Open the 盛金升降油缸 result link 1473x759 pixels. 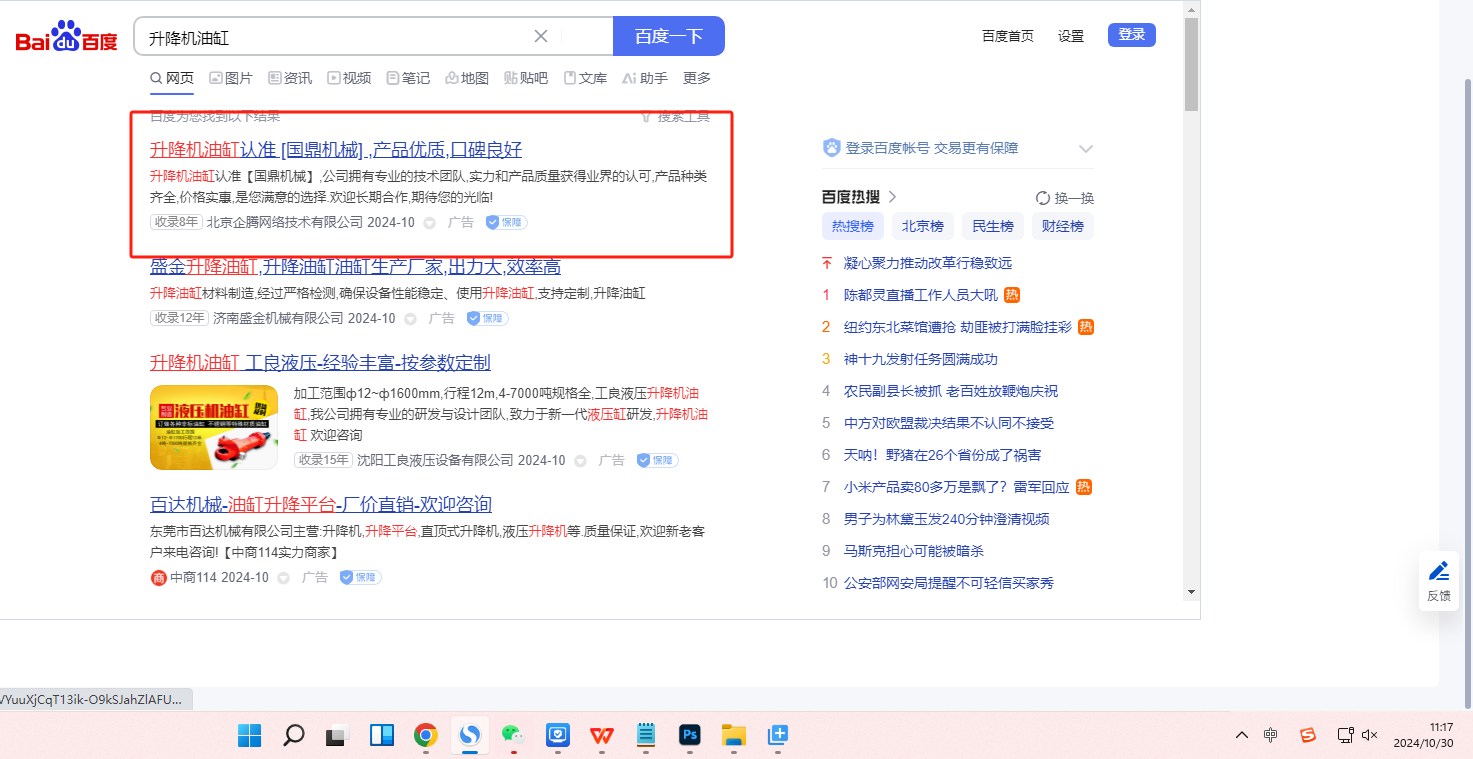coord(355,266)
